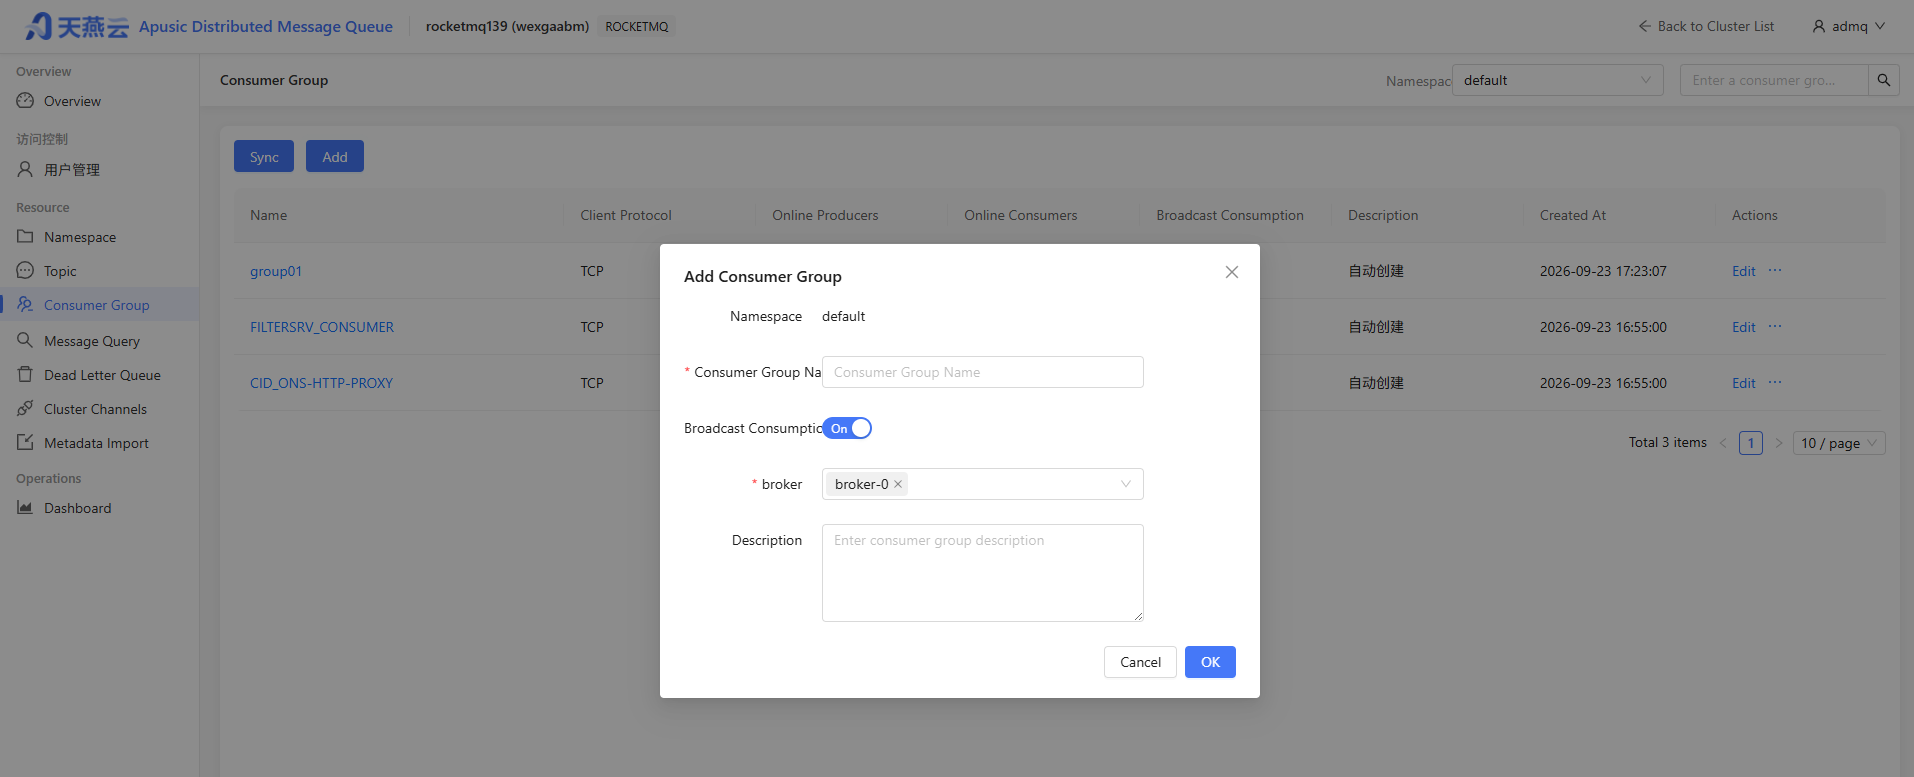Open Topic in the Resource menu
This screenshot has width=1914, height=777.
(x=60, y=271)
